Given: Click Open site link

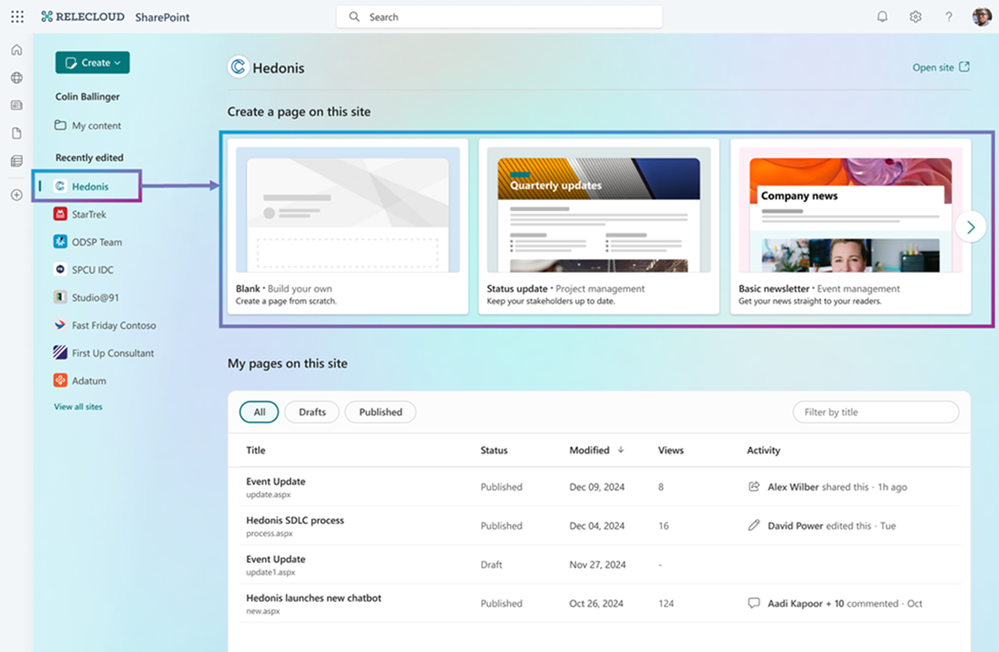Looking at the screenshot, I should tap(941, 67).
